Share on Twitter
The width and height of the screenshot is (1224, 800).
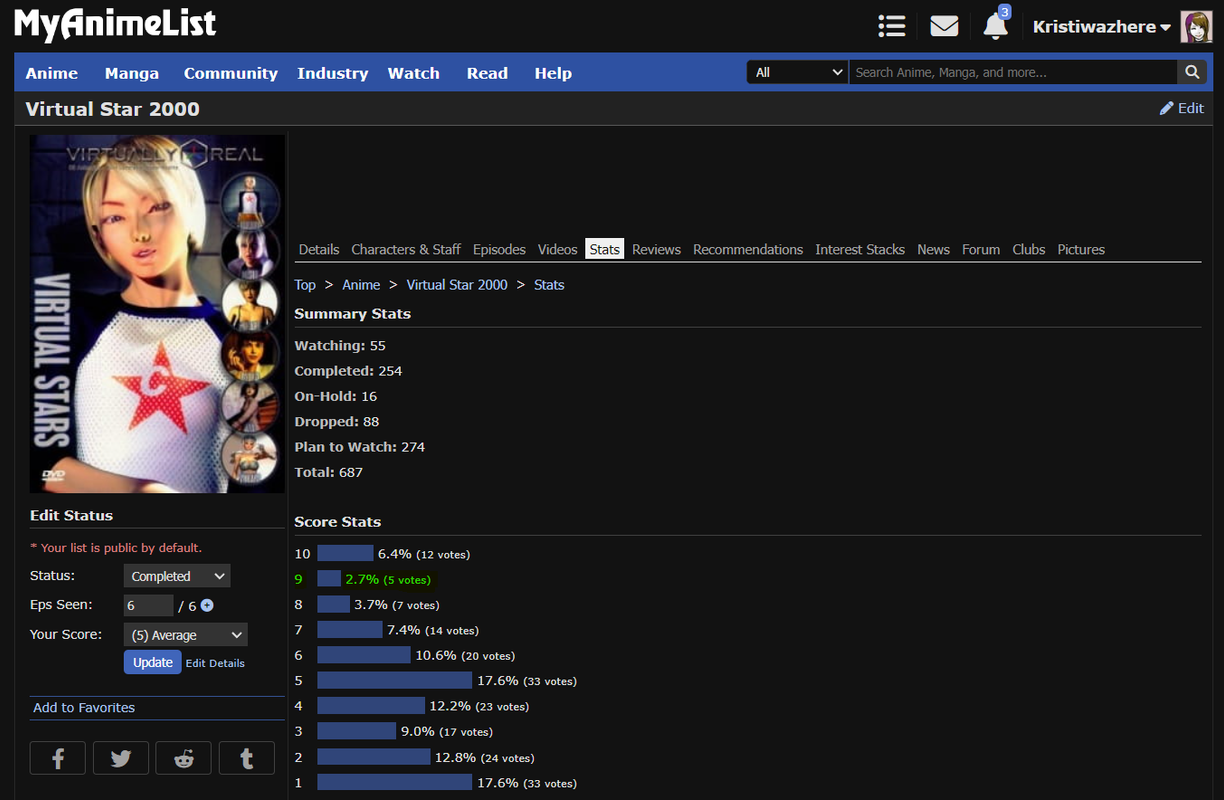coord(121,758)
